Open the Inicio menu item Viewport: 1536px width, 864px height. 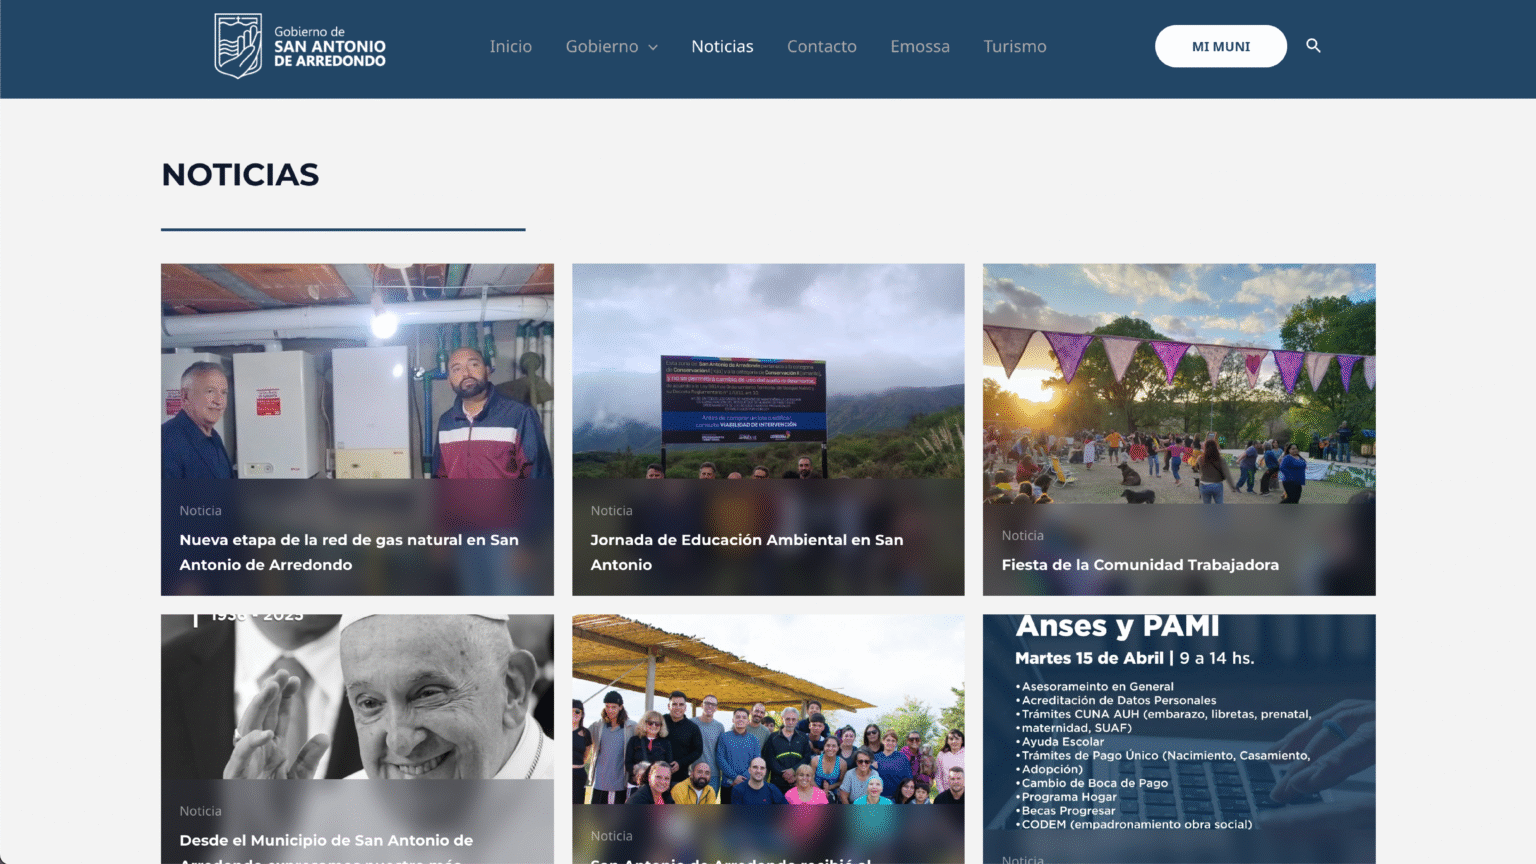(510, 46)
